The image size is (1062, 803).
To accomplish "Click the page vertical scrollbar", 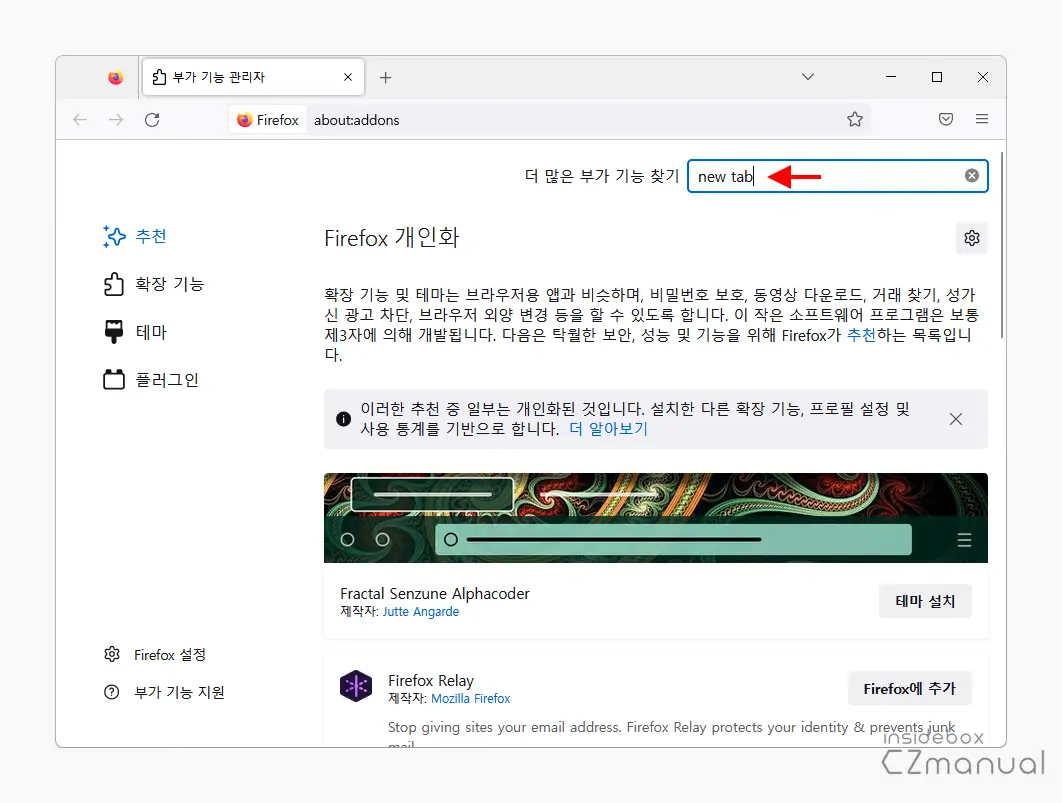I will point(1002,245).
